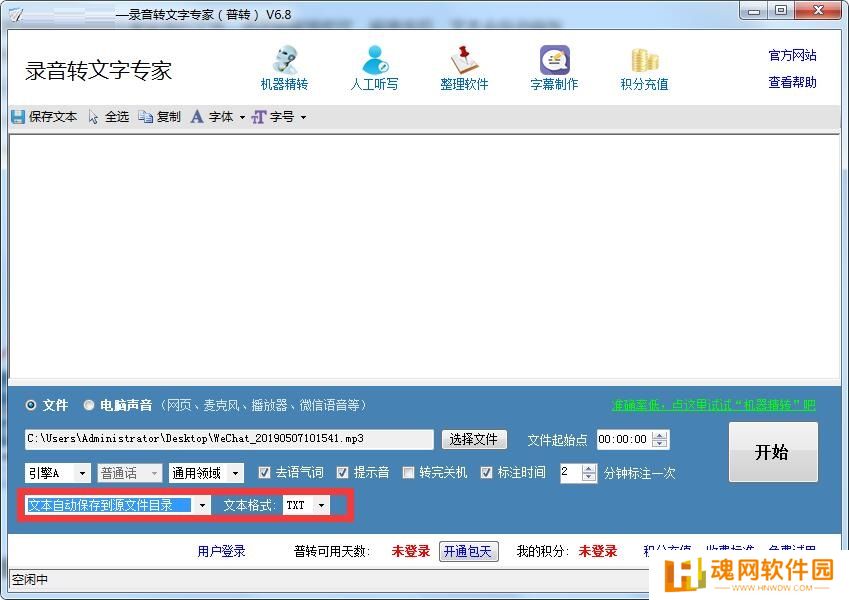Click the 字幕制作 label
The width and height of the screenshot is (849, 600).
click(x=554, y=84)
